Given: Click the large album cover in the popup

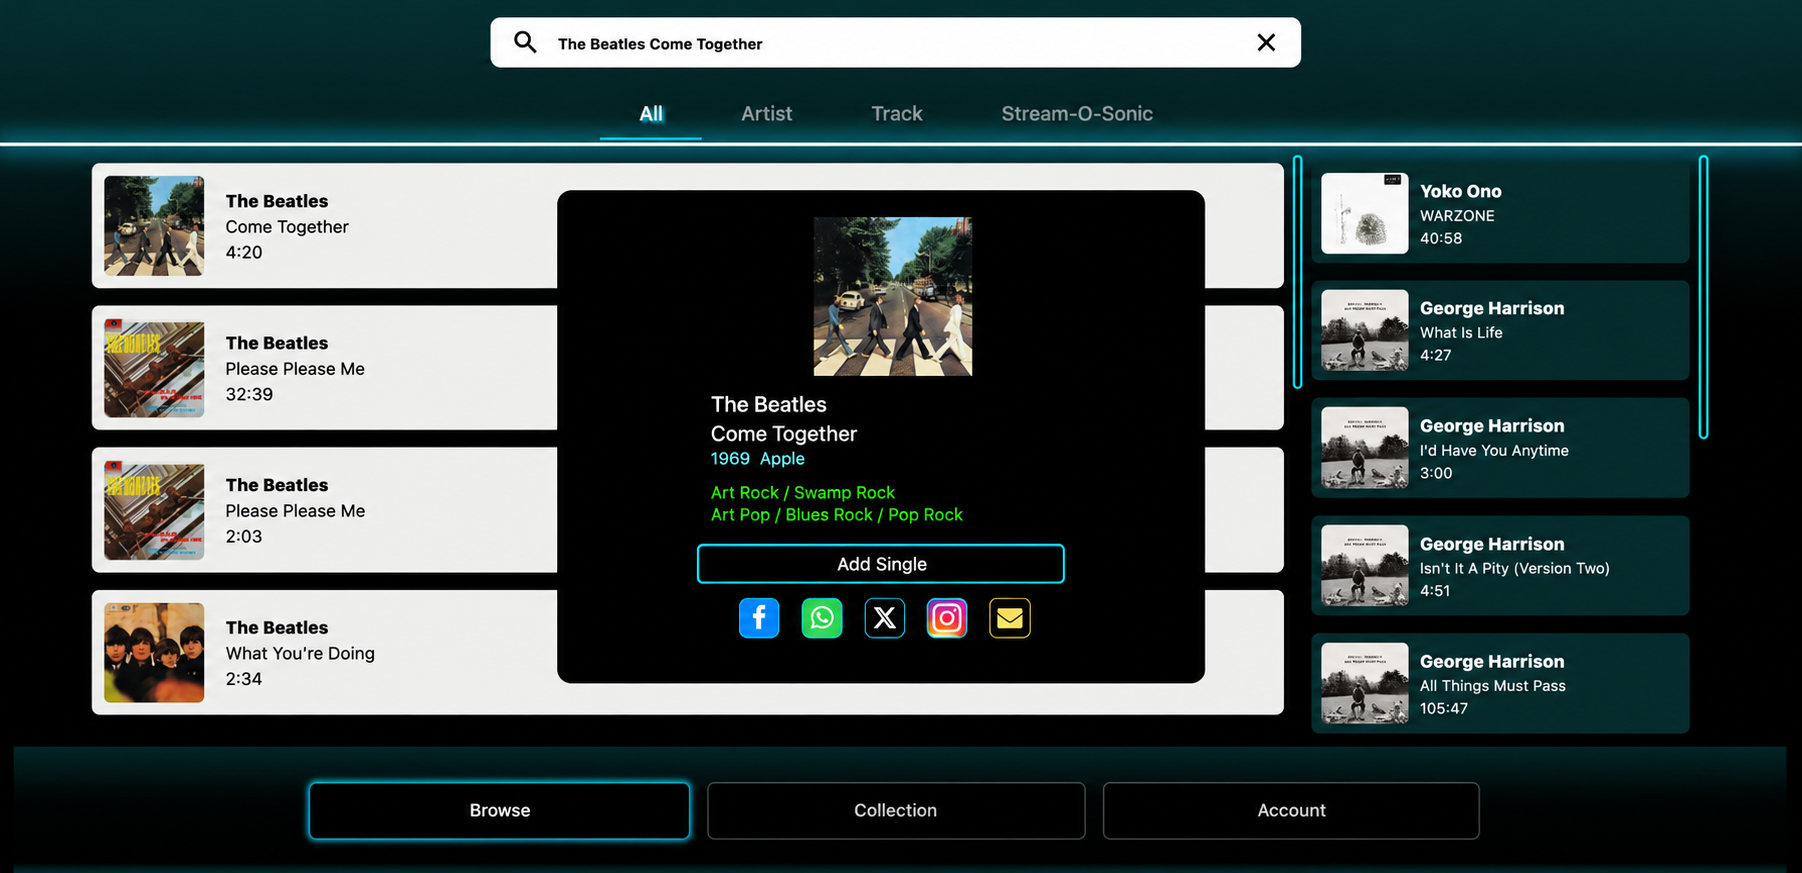Looking at the screenshot, I should [x=893, y=297].
